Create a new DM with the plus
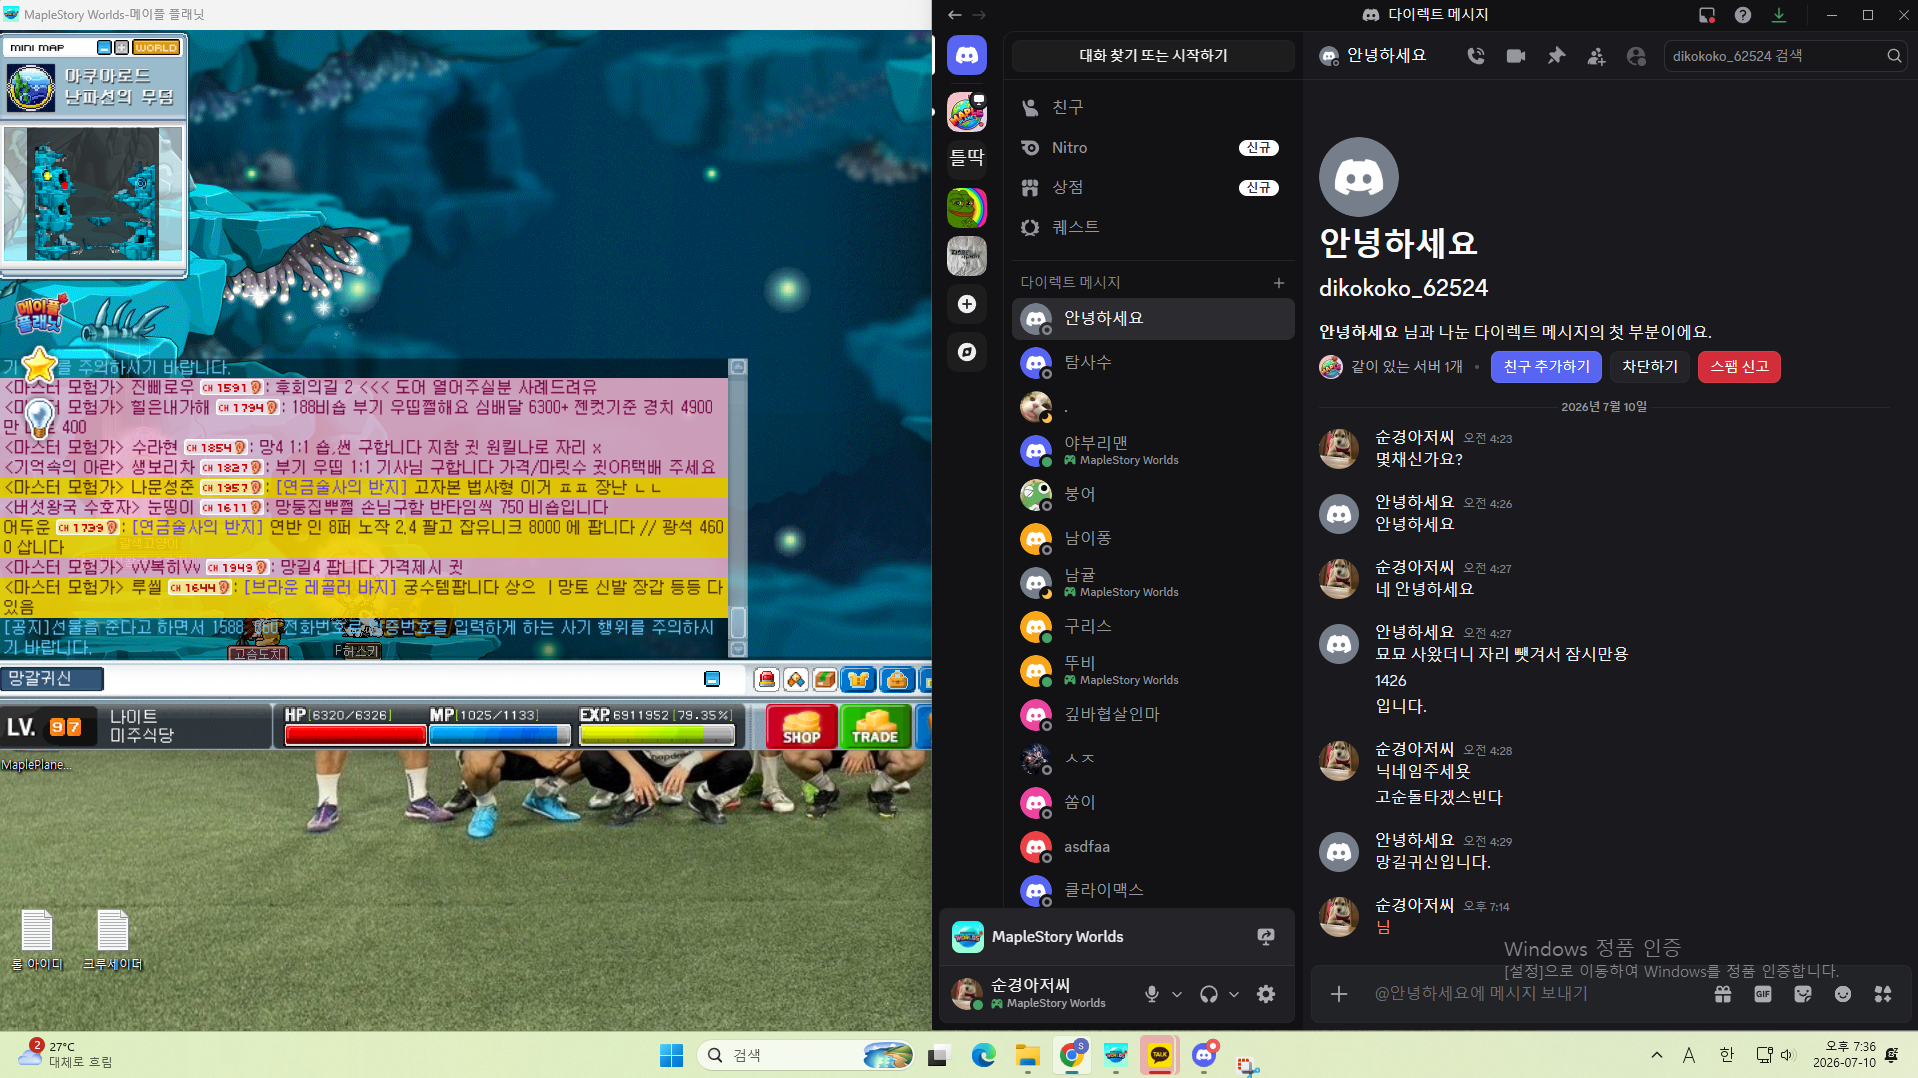 [x=1279, y=283]
